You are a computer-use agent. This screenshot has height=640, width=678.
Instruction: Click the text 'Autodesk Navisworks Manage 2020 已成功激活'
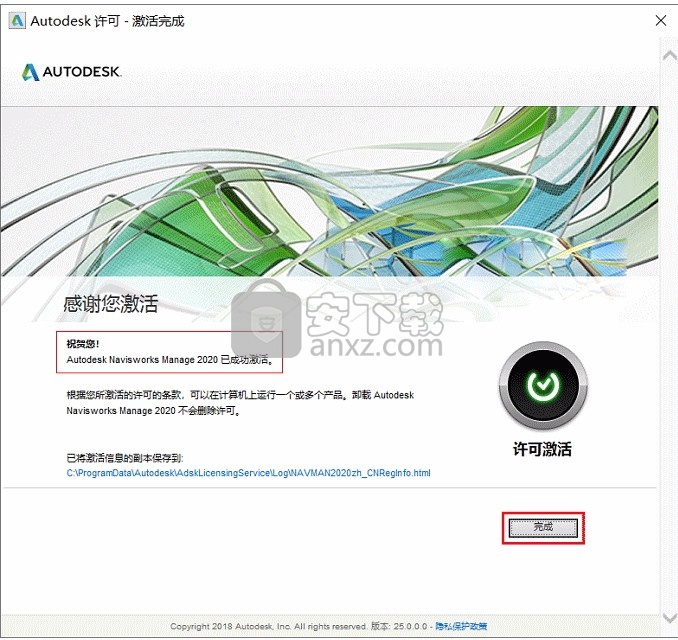pyautogui.click(x=170, y=359)
